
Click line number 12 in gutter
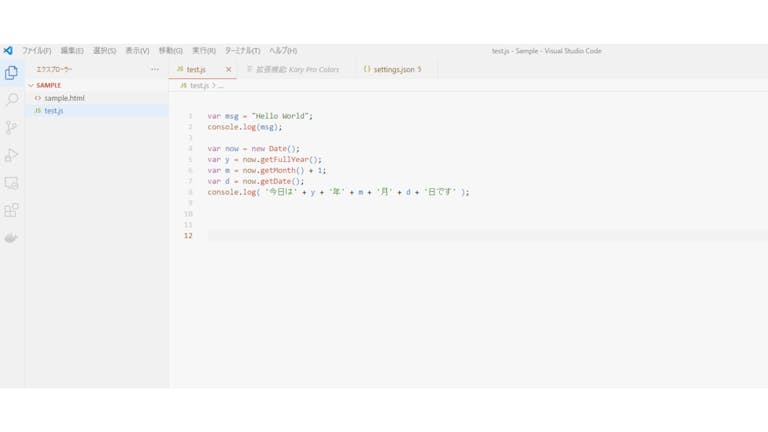[x=188, y=236]
